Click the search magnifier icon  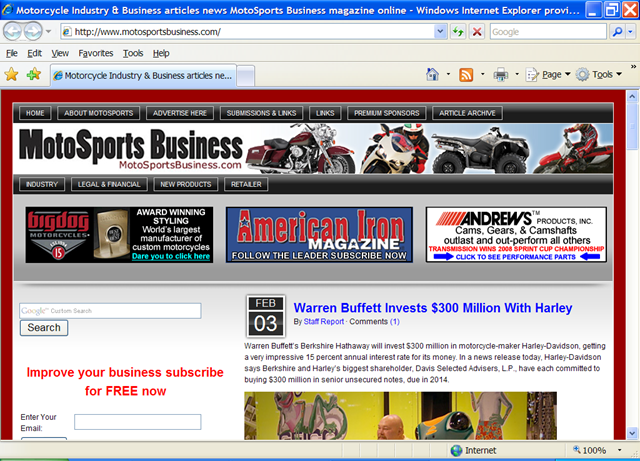coord(627,31)
